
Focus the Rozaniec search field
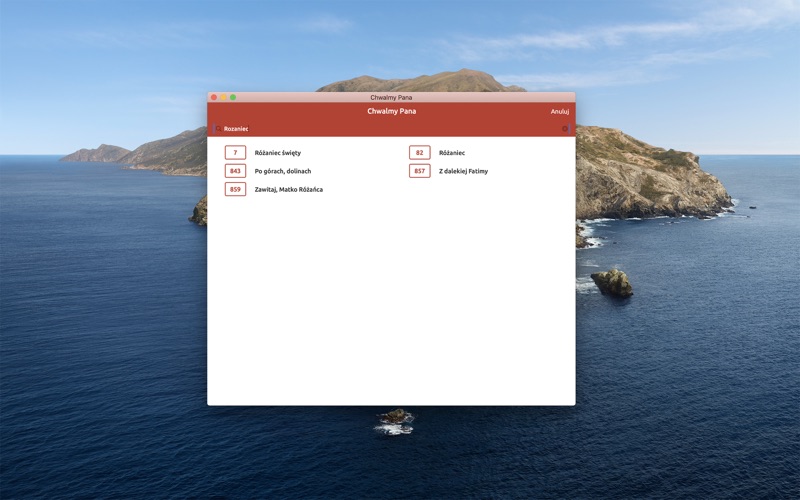point(391,129)
